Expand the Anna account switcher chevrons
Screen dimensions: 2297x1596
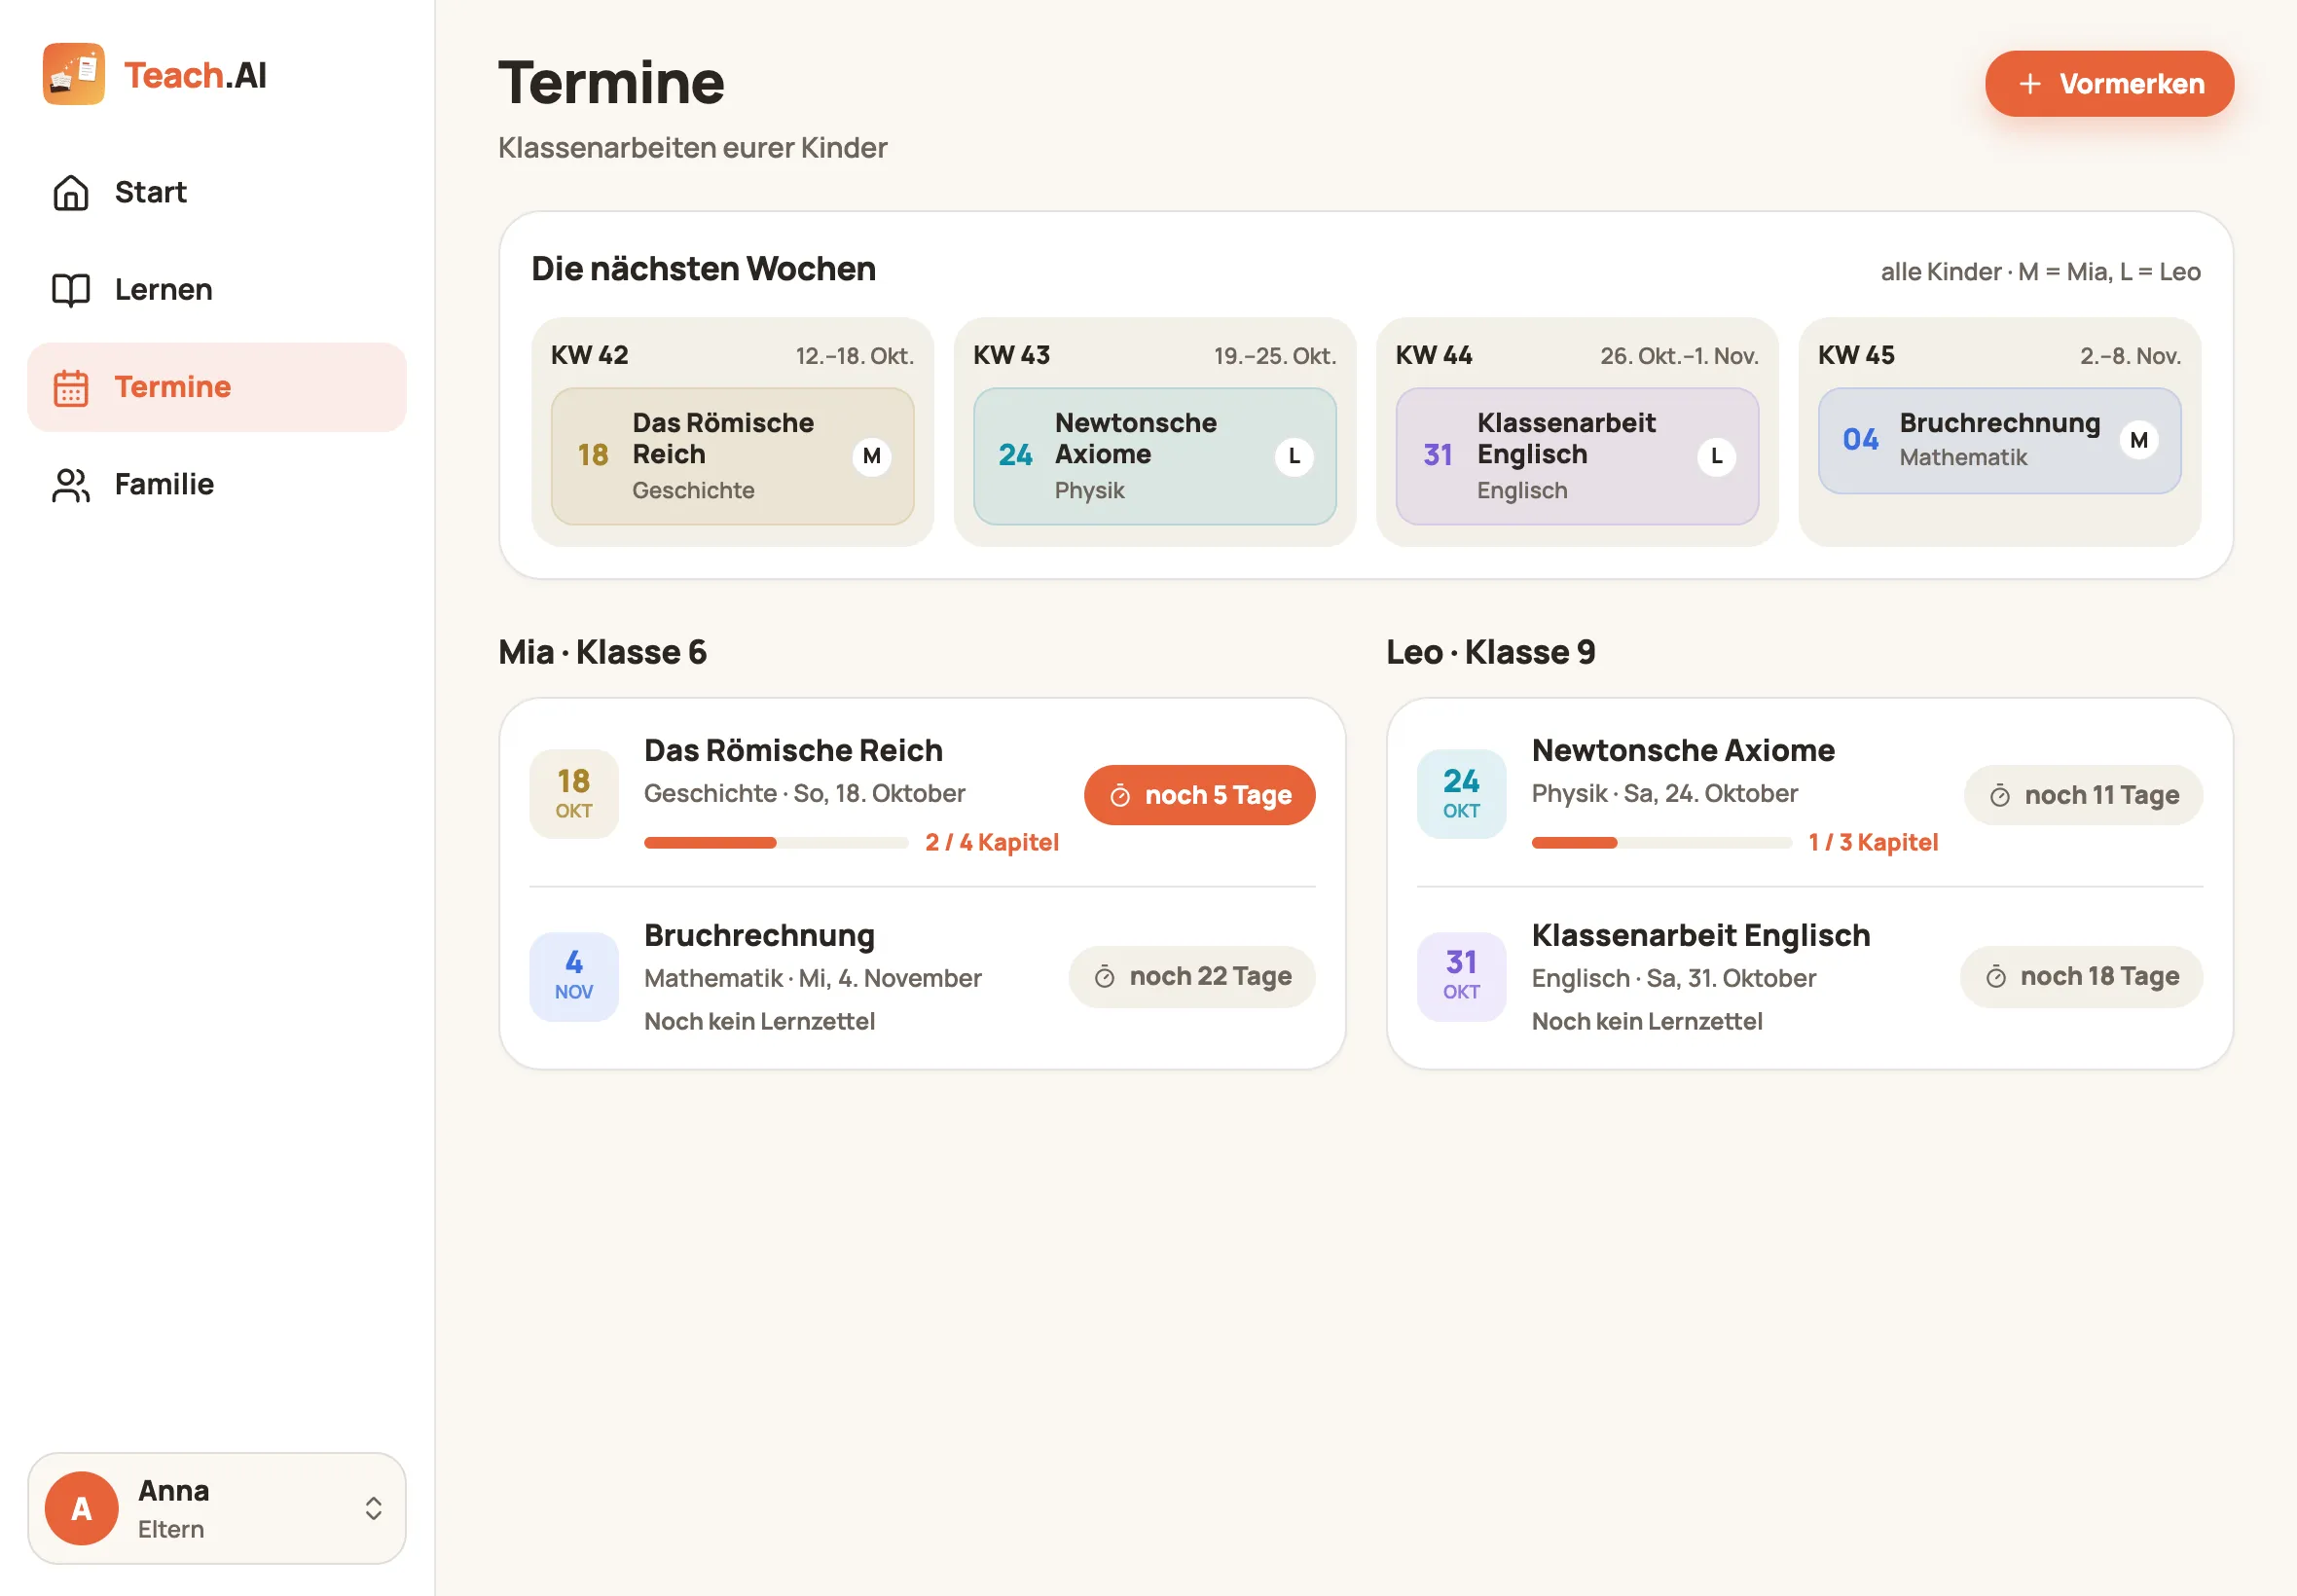(373, 1508)
